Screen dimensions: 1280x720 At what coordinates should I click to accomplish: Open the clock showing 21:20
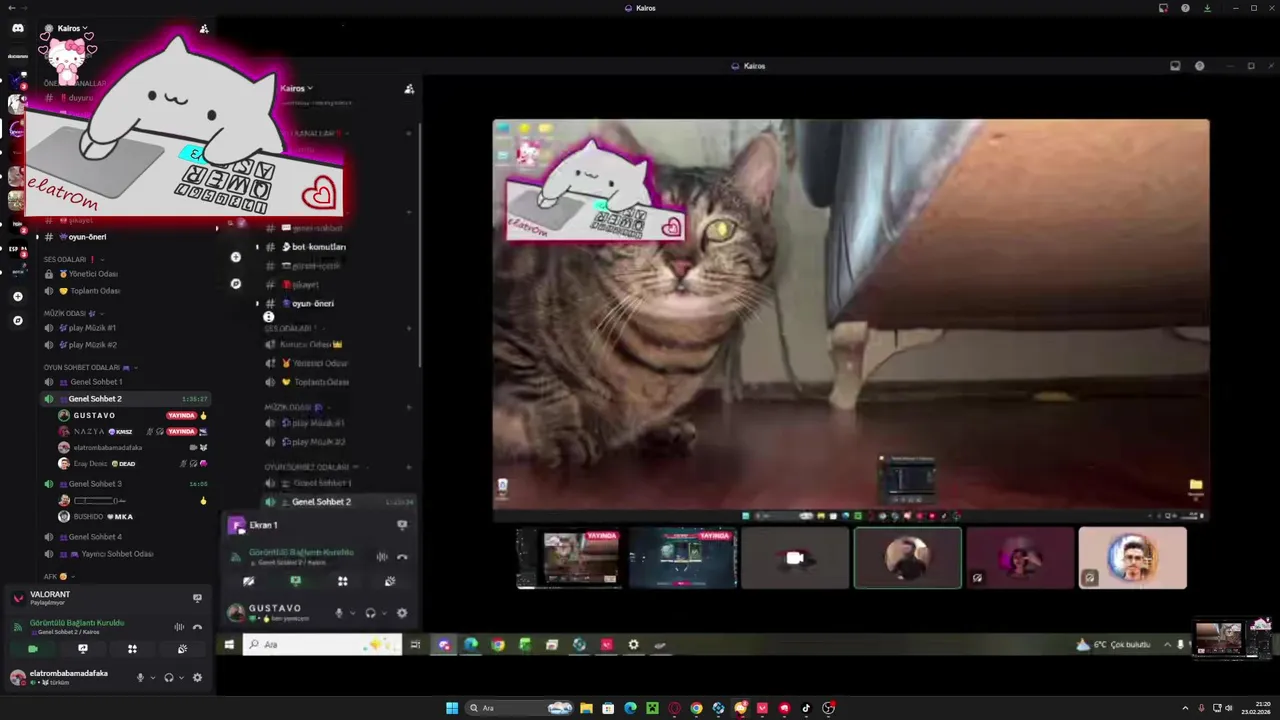[1255, 708]
